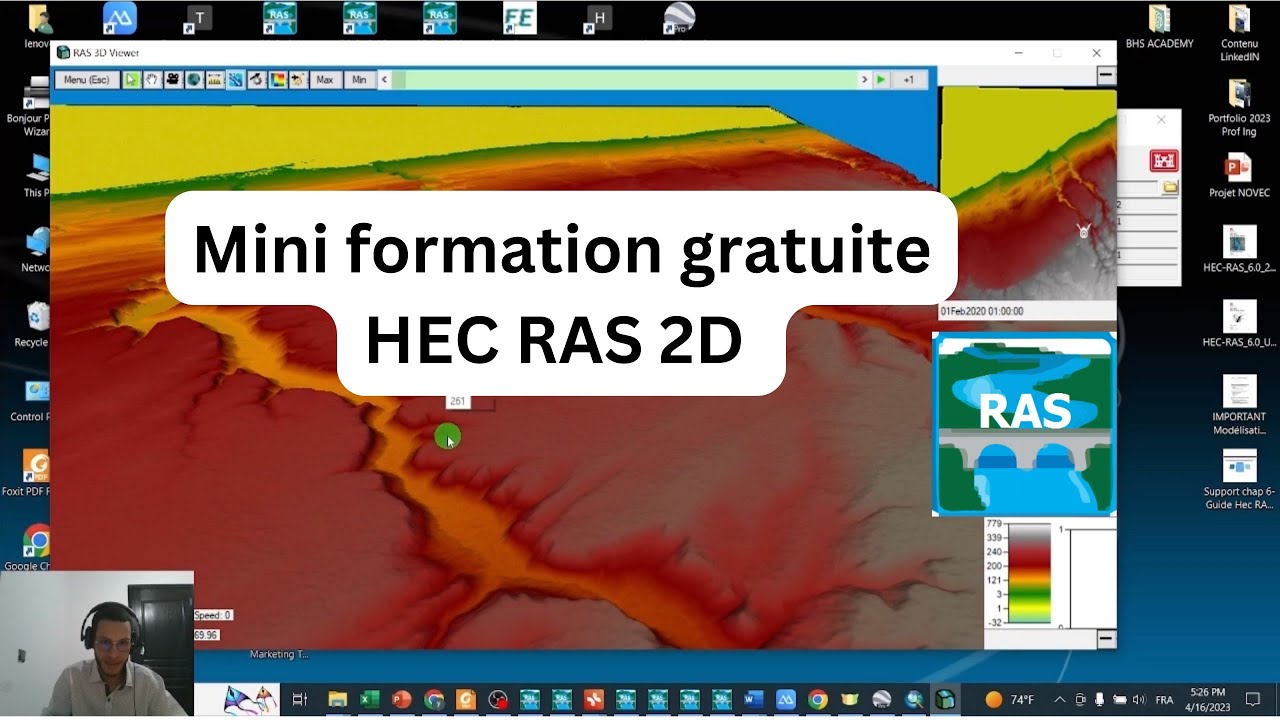
Task: Open the Menu (Esc) button in RAS 3D Viewer
Action: pyautogui.click(x=87, y=79)
